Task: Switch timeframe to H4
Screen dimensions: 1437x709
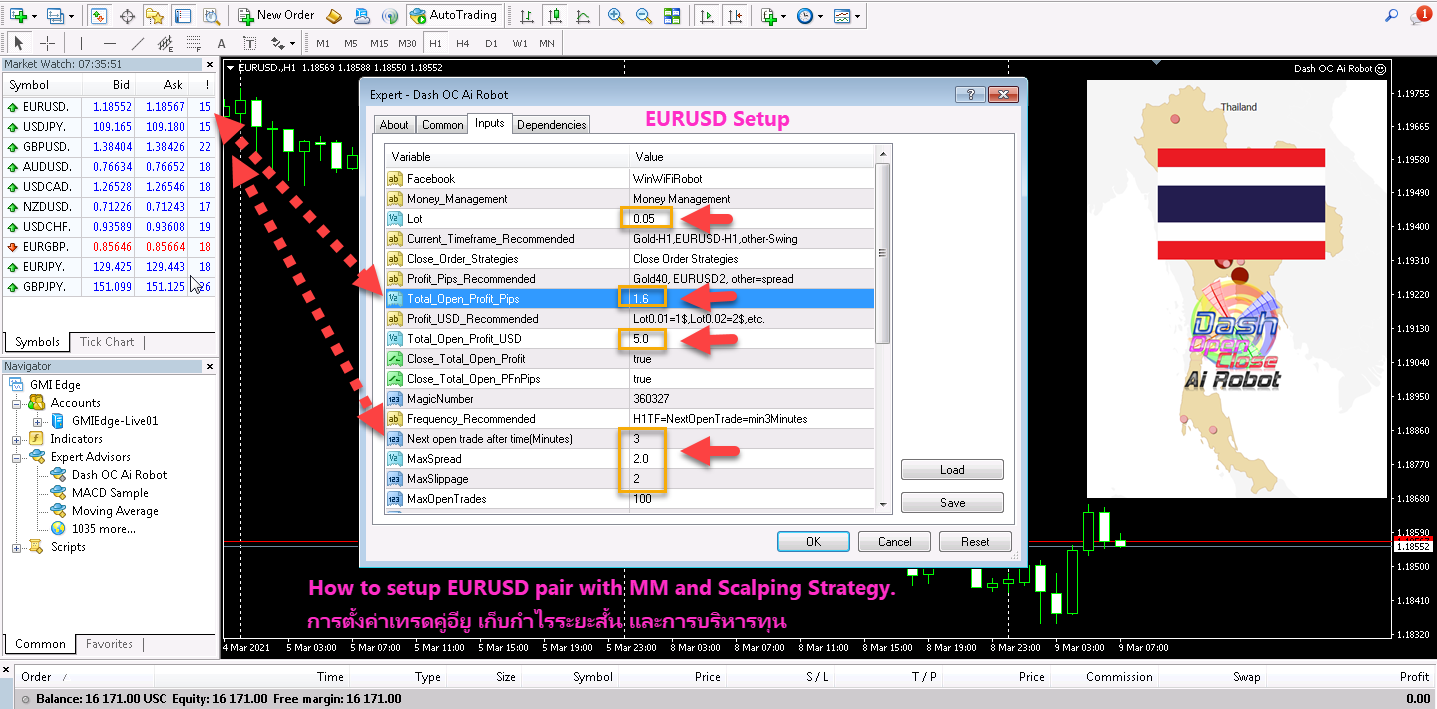Action: pos(463,43)
